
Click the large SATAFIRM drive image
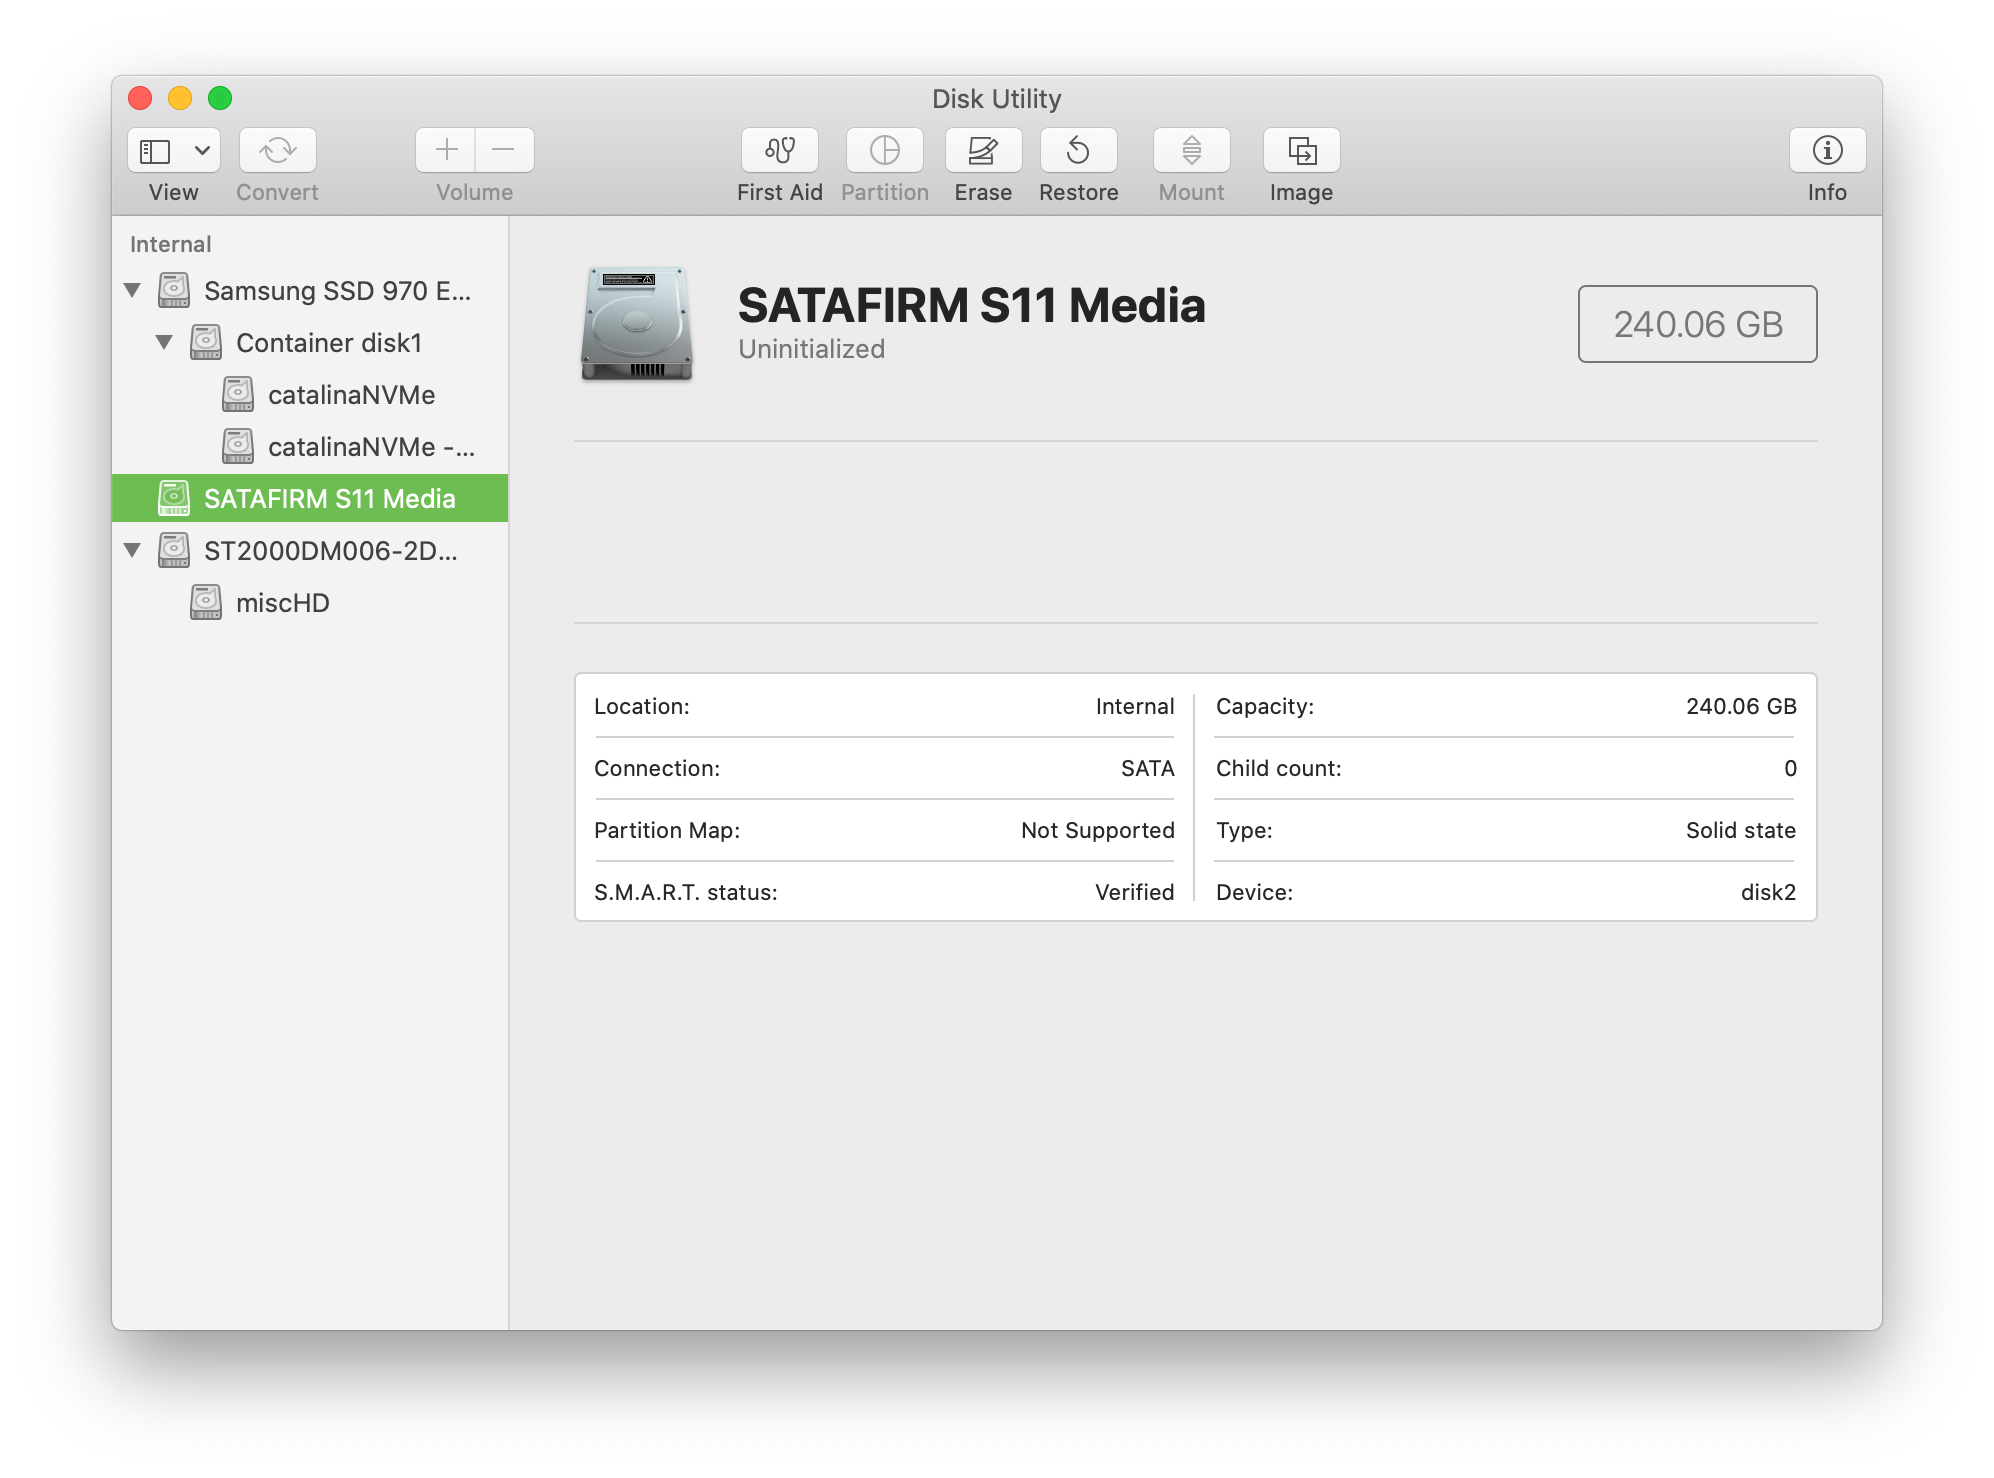pyautogui.click(x=637, y=323)
